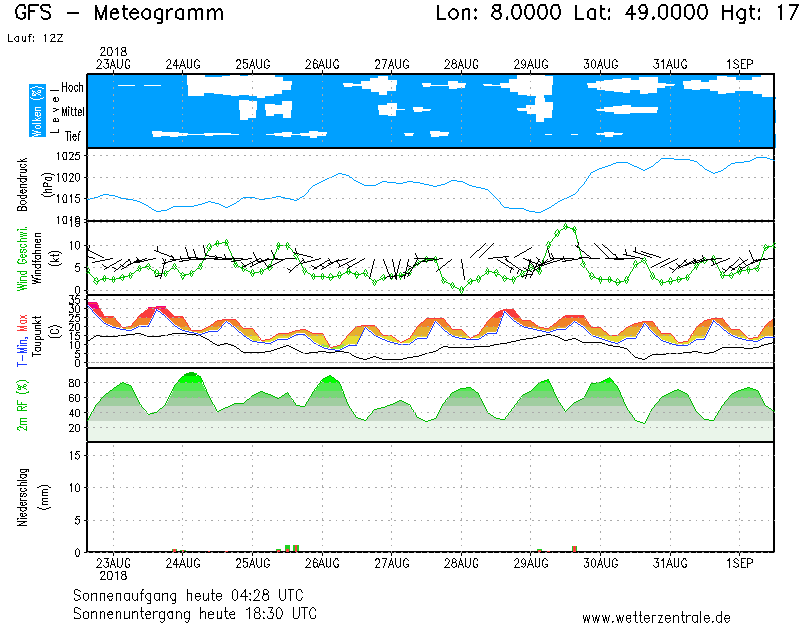Select the Mittel cloud level label
This screenshot has height=625, width=800.
click(x=70, y=111)
